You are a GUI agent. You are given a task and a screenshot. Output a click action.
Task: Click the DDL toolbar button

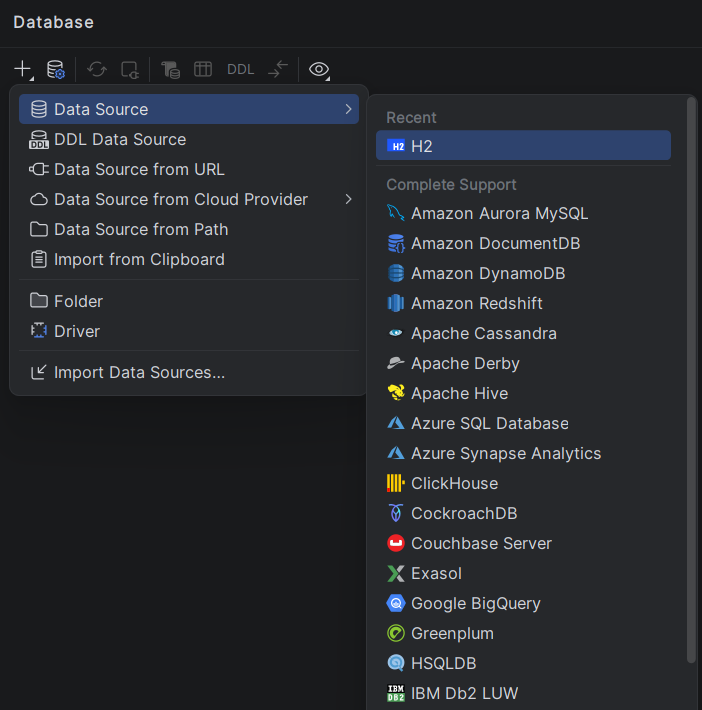pyautogui.click(x=240, y=69)
